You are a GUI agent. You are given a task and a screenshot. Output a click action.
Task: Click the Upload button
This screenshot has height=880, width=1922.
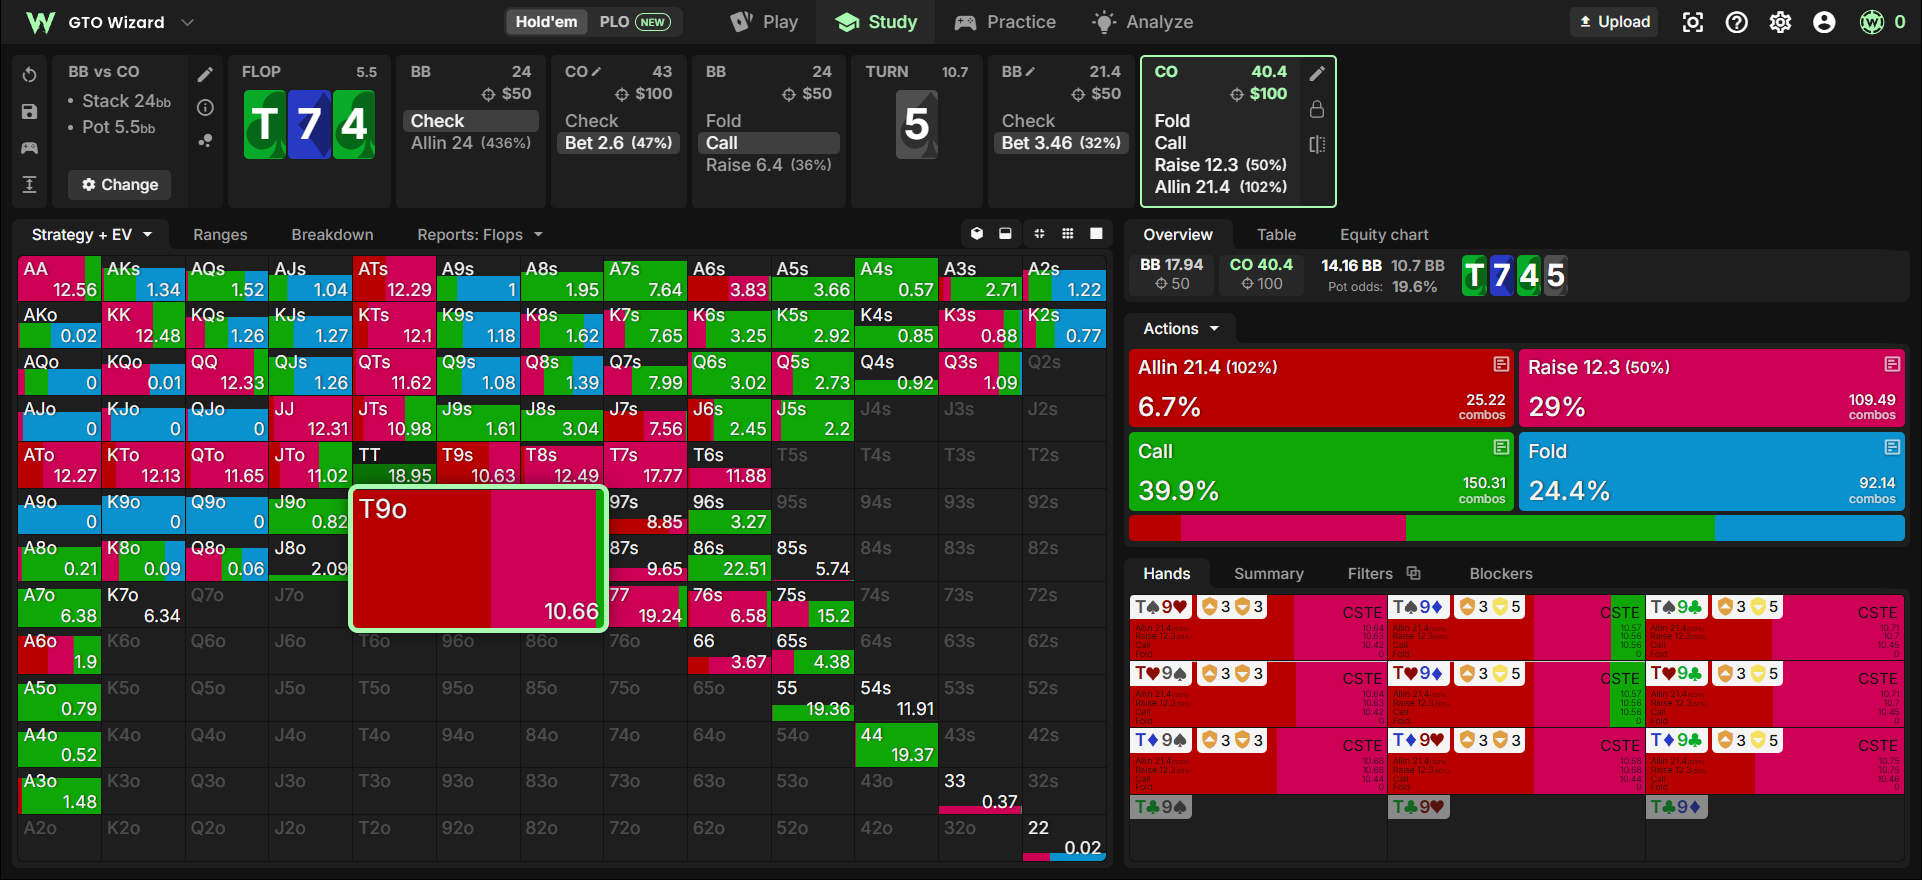pos(1614,22)
